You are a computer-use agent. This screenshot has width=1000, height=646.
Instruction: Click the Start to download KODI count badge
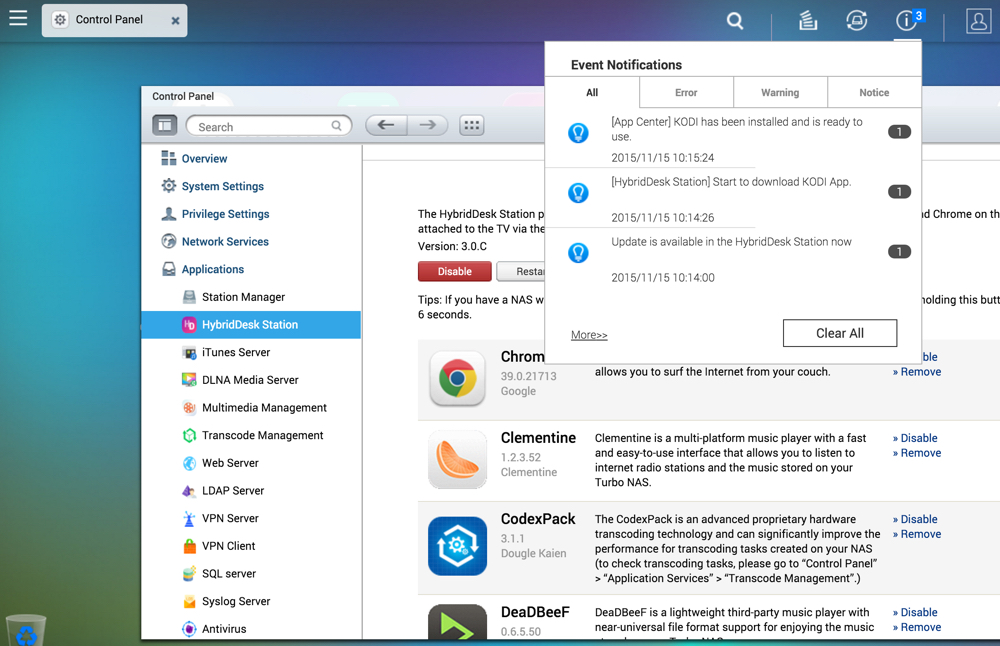tap(899, 192)
